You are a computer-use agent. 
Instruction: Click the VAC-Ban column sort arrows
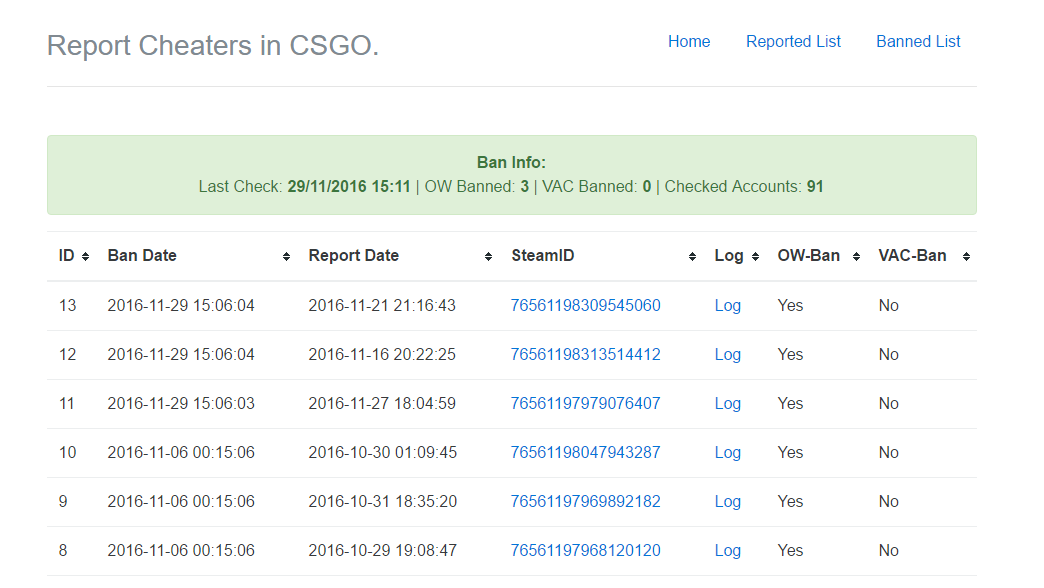966,257
